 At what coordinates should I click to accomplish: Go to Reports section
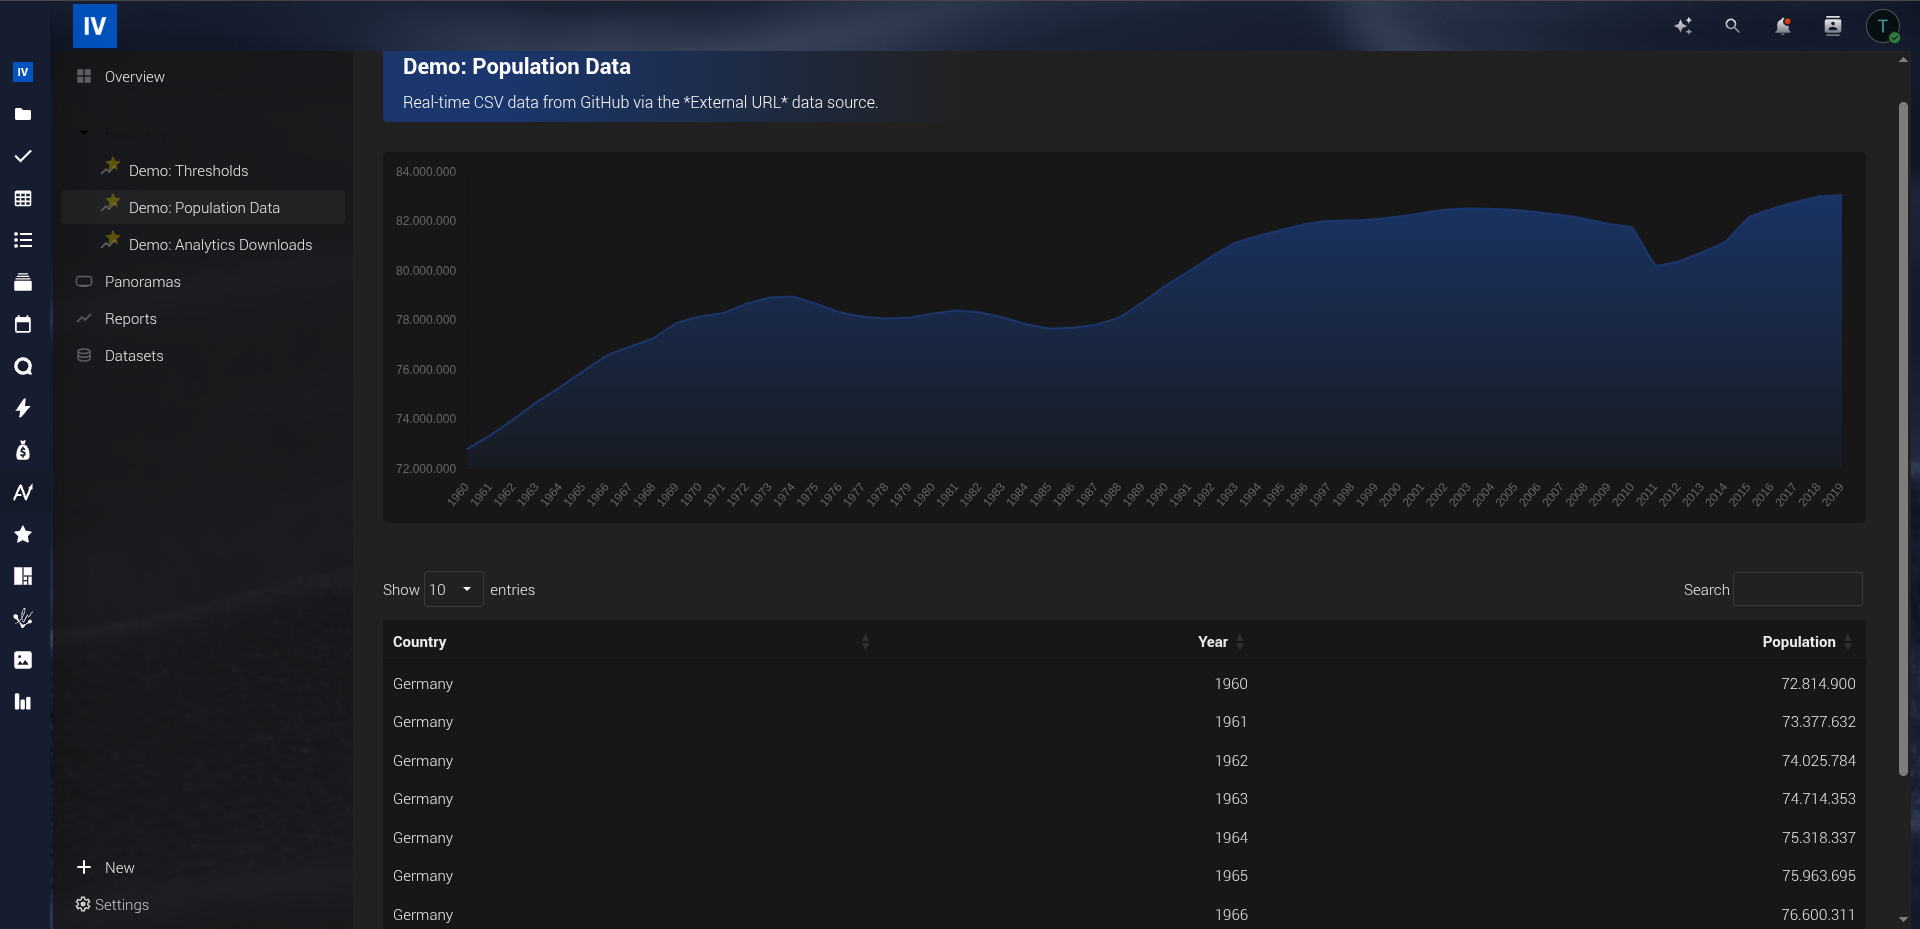tap(130, 319)
